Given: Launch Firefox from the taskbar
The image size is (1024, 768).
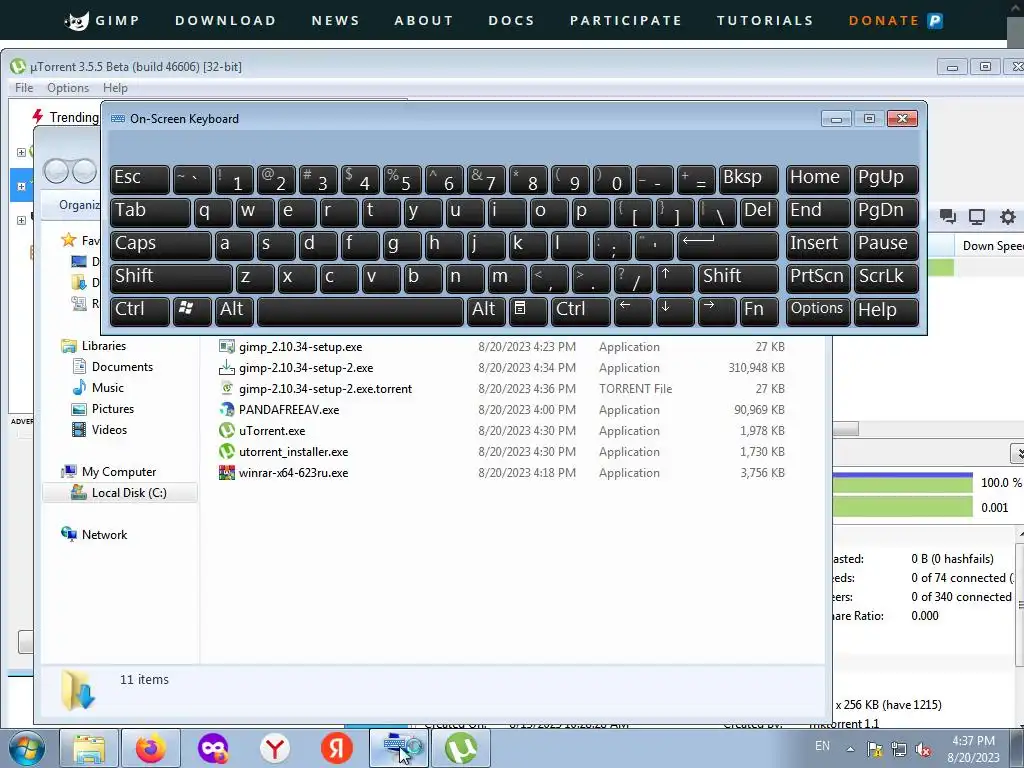Looking at the screenshot, I should 151,748.
